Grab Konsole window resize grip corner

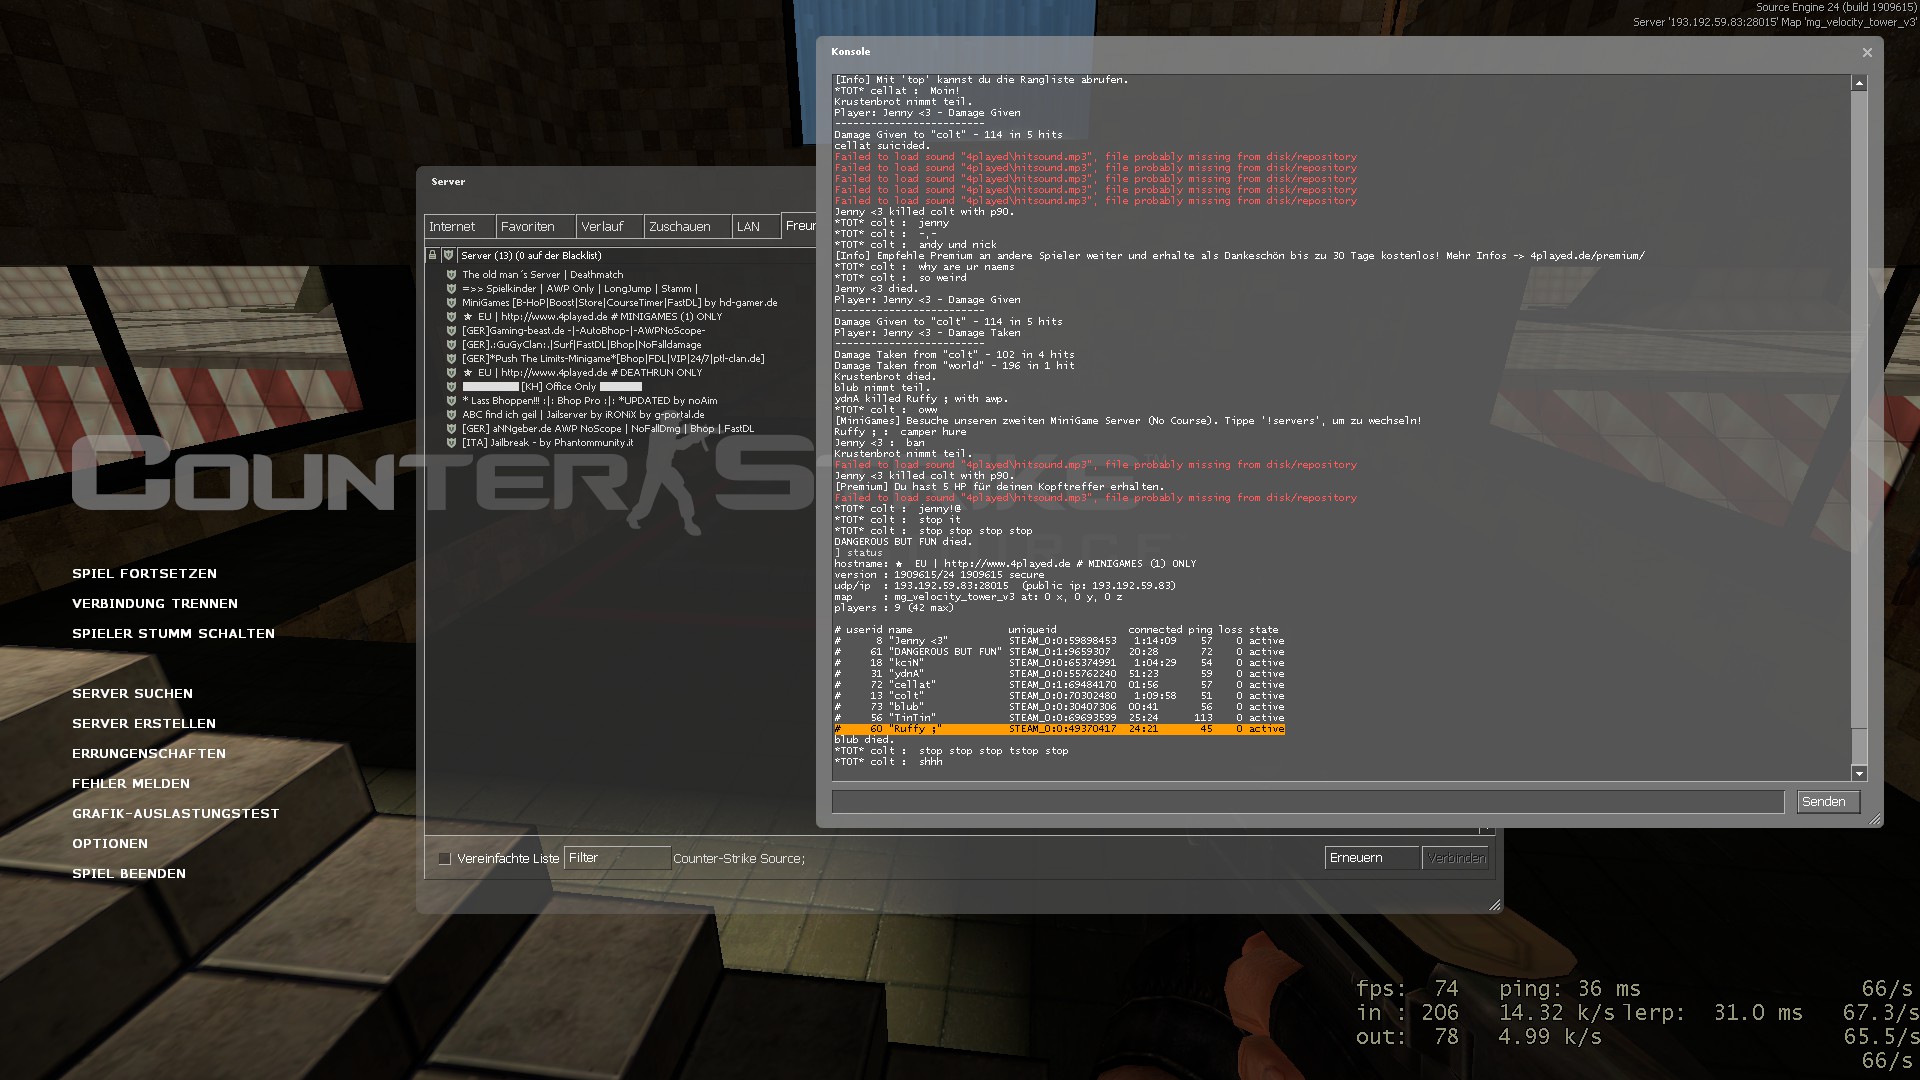(1874, 819)
